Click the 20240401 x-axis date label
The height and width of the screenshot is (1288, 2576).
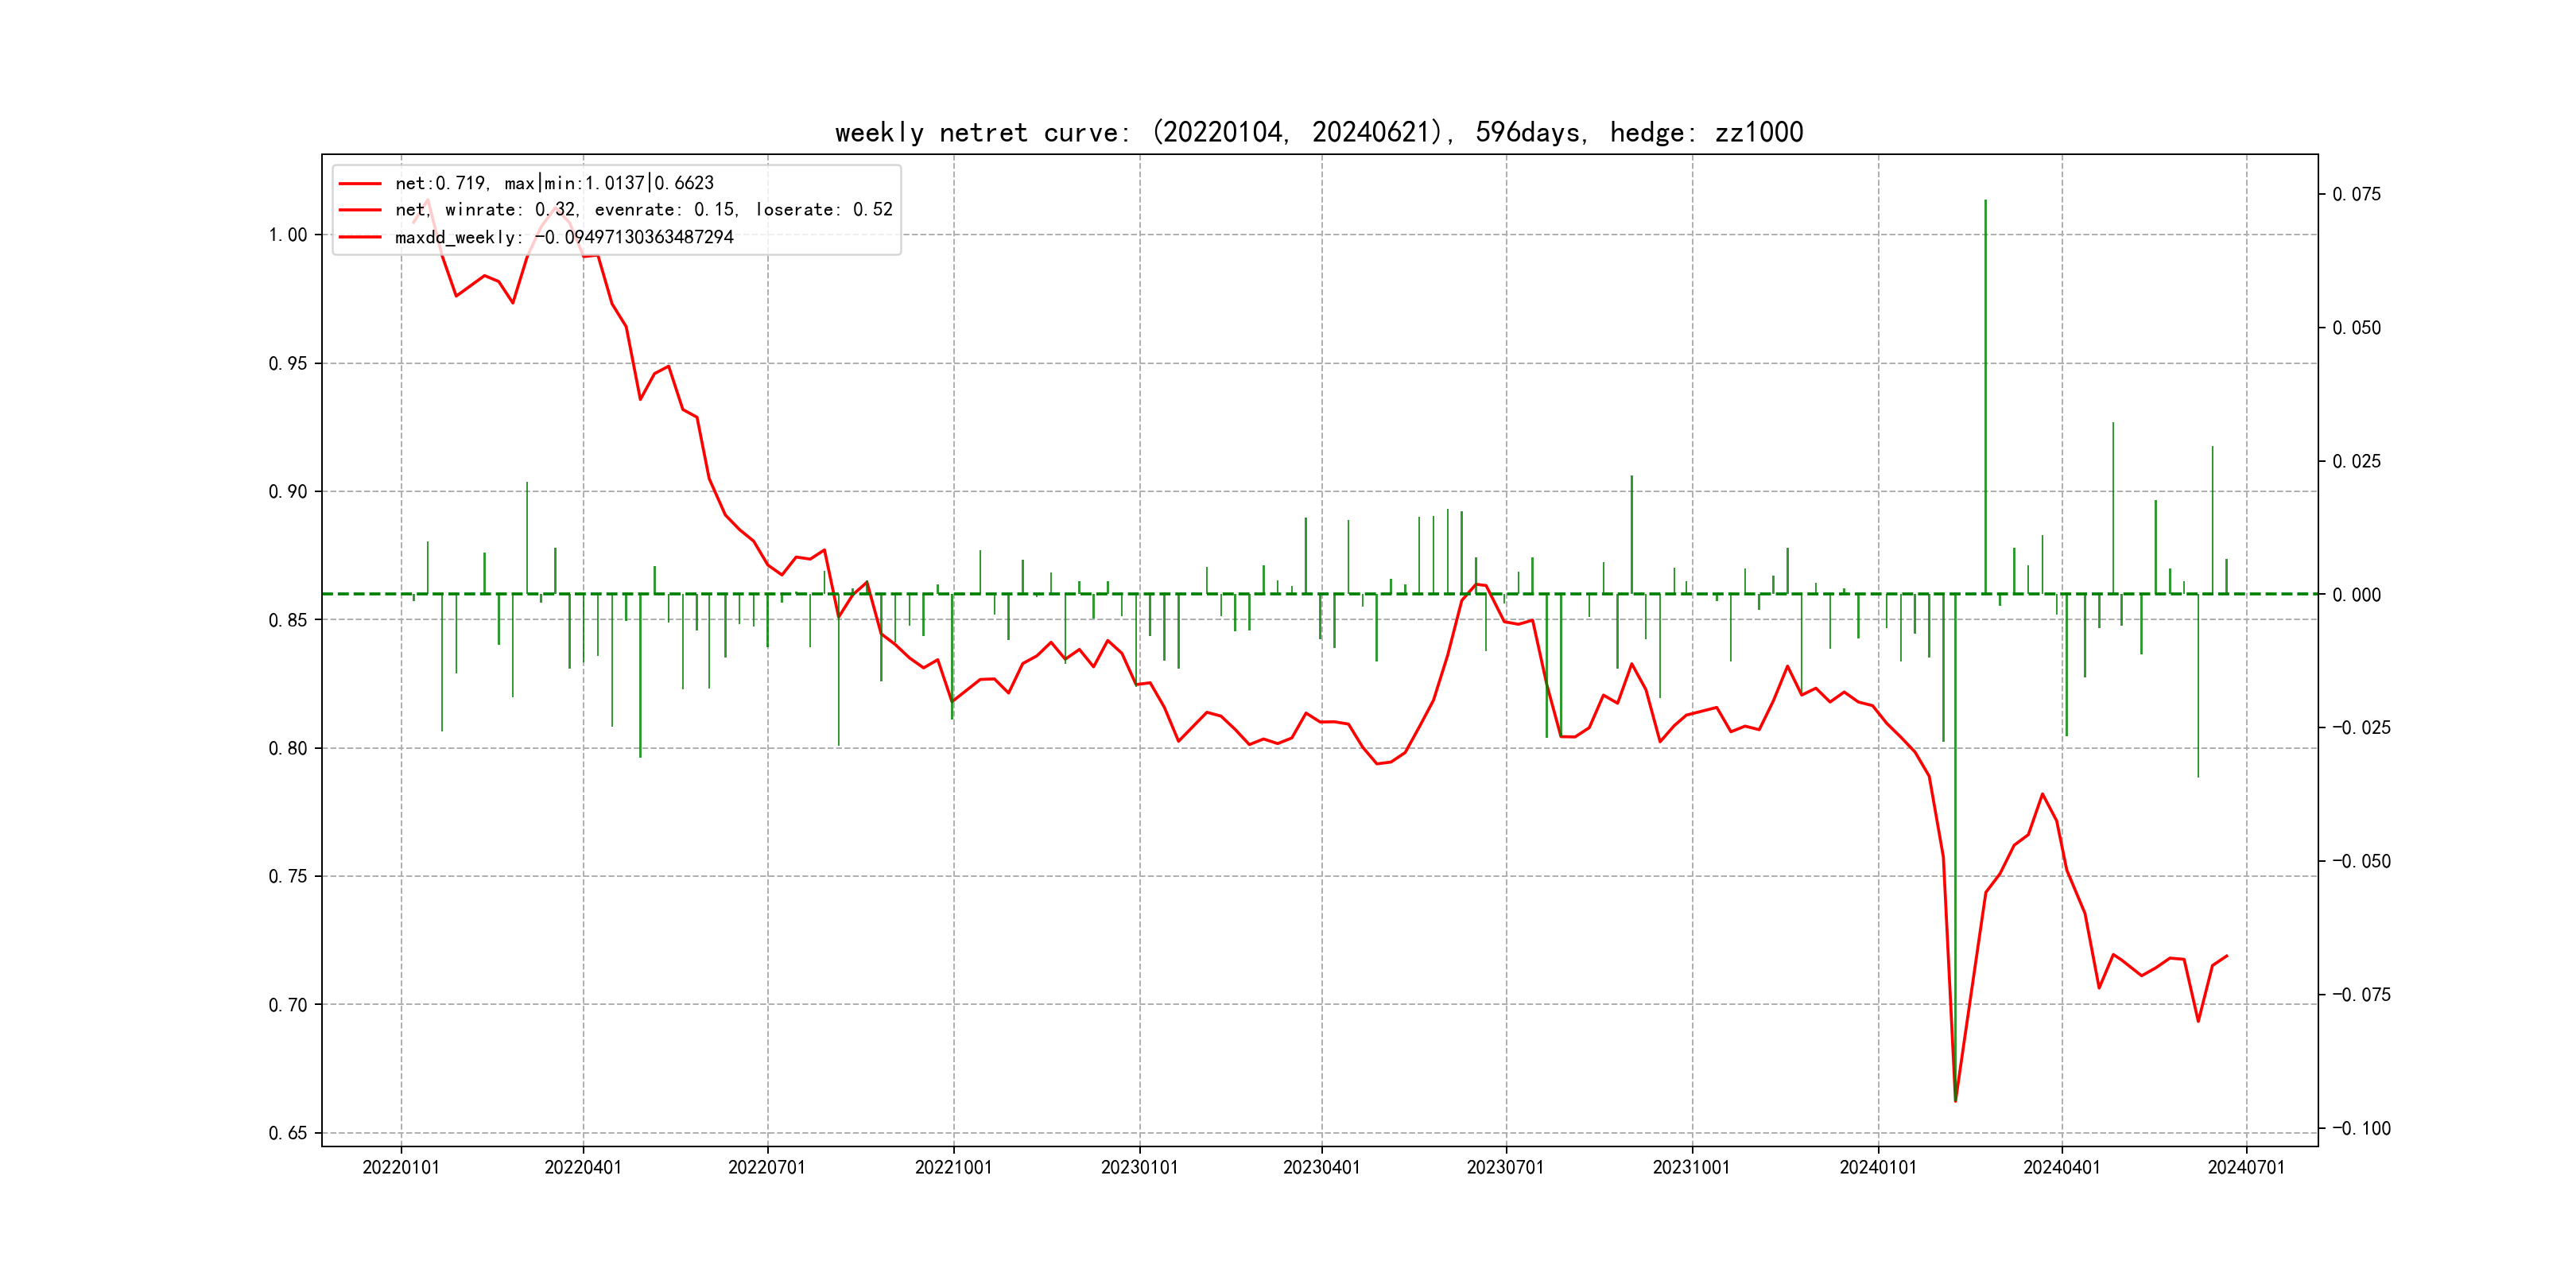(2061, 1168)
